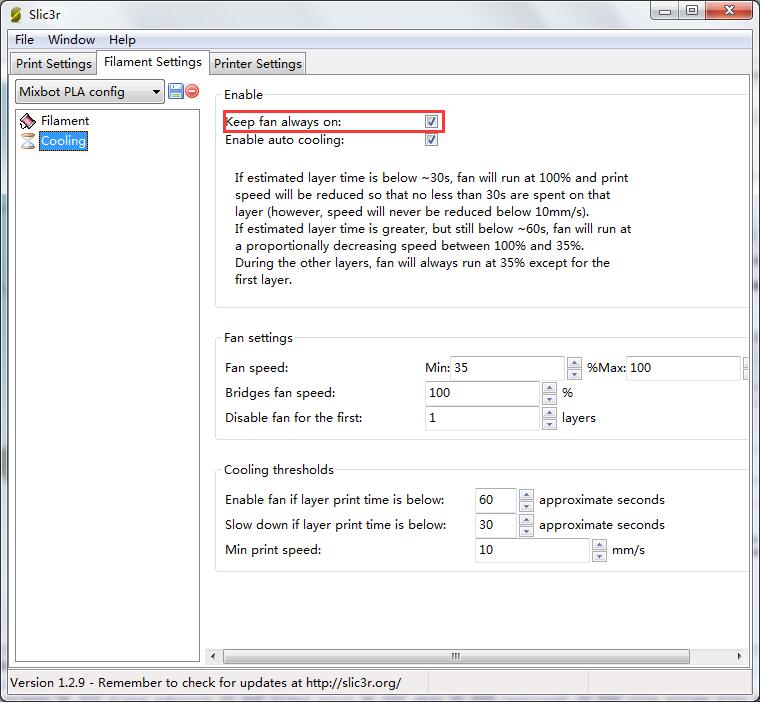Click the Slic3r app icon in the title bar
Screen dimensions: 760x702
16,15
